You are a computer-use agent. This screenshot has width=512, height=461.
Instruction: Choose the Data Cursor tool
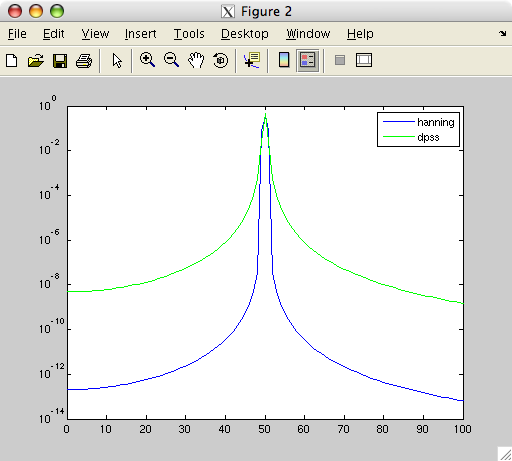[x=252, y=60]
